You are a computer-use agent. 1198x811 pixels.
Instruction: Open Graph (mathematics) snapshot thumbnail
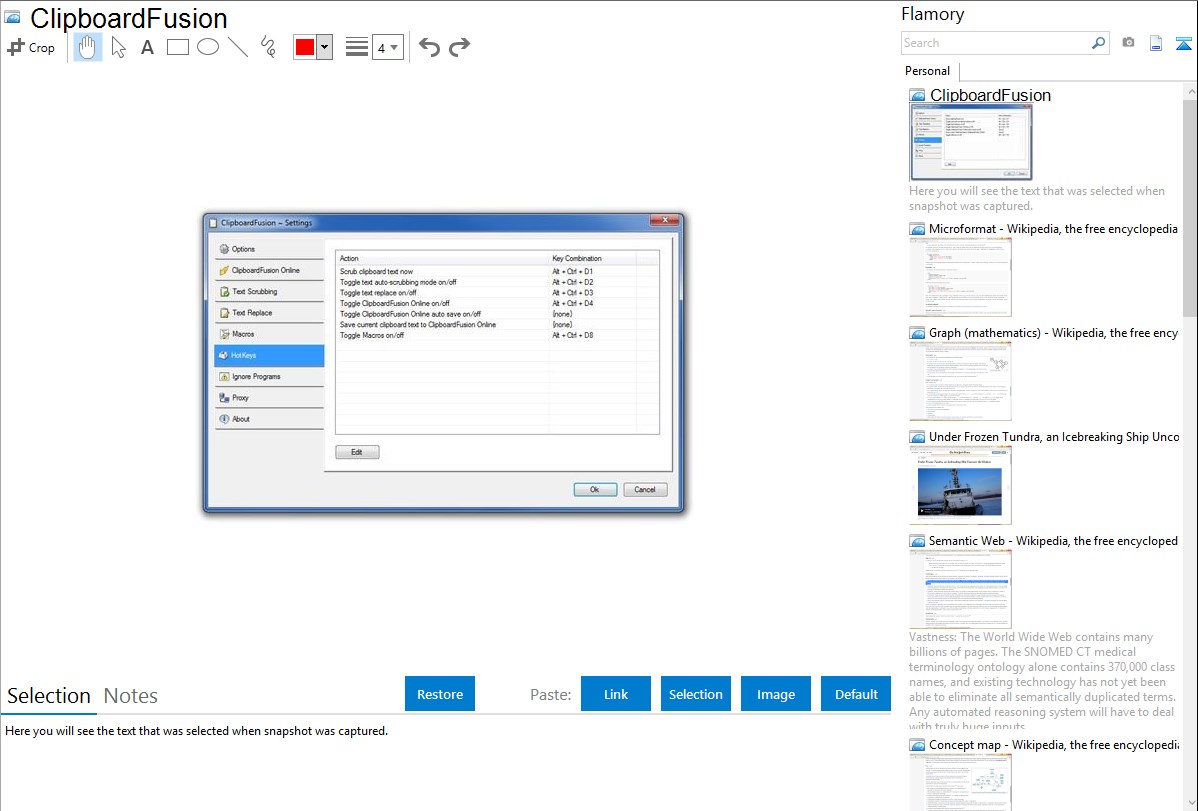(x=960, y=381)
